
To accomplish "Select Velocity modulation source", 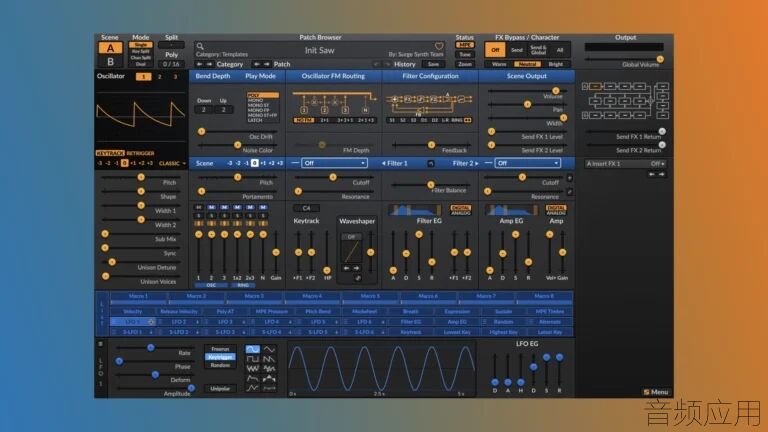I will pyautogui.click(x=133, y=312).
